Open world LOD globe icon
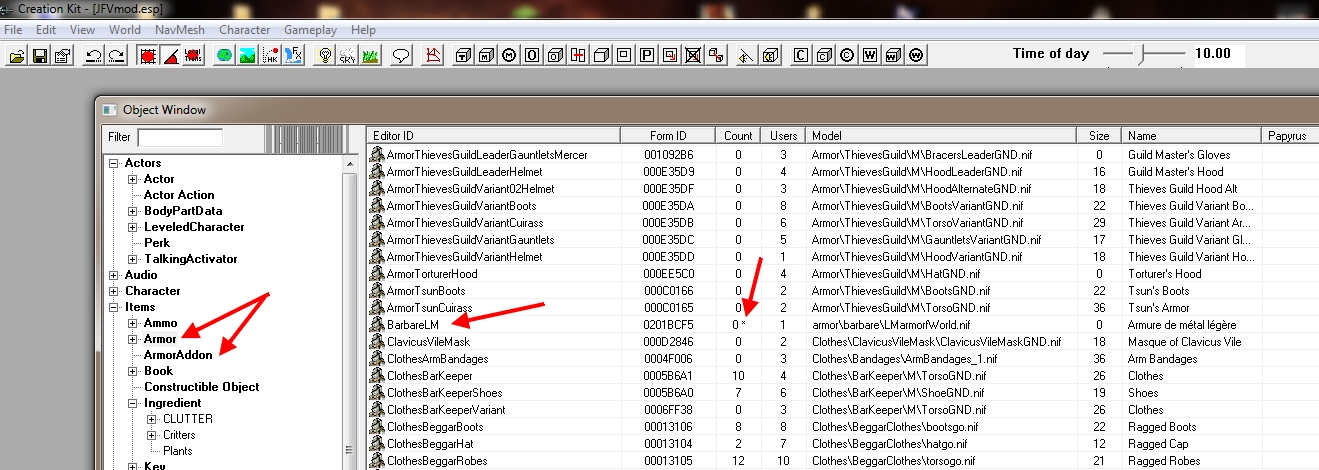Viewport: 1319px width, 470px height. click(x=224, y=56)
